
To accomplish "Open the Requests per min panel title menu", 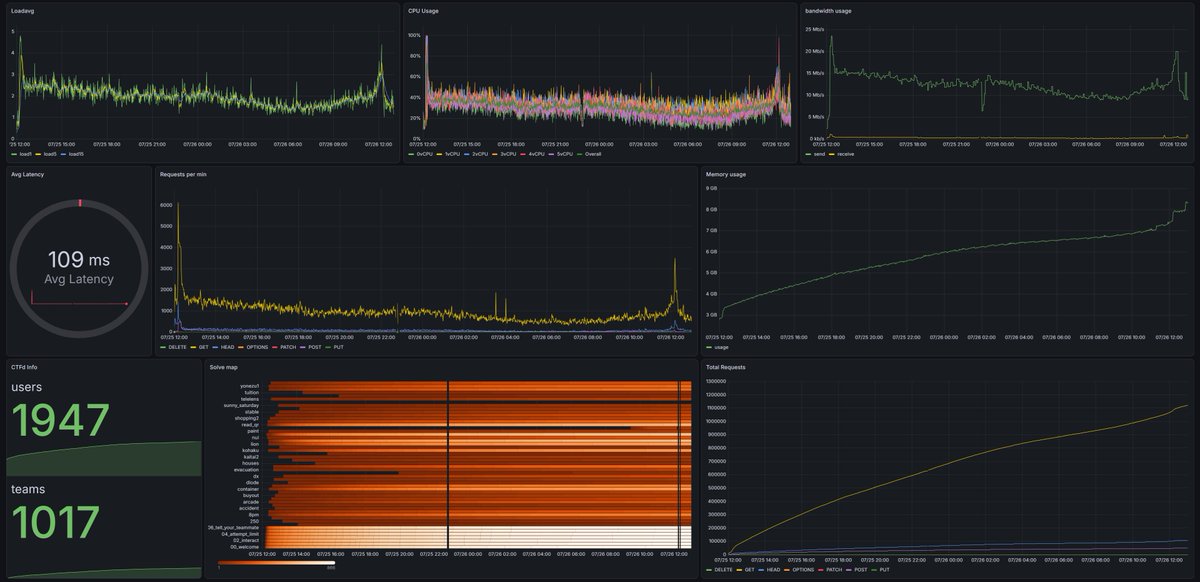I will (185, 174).
